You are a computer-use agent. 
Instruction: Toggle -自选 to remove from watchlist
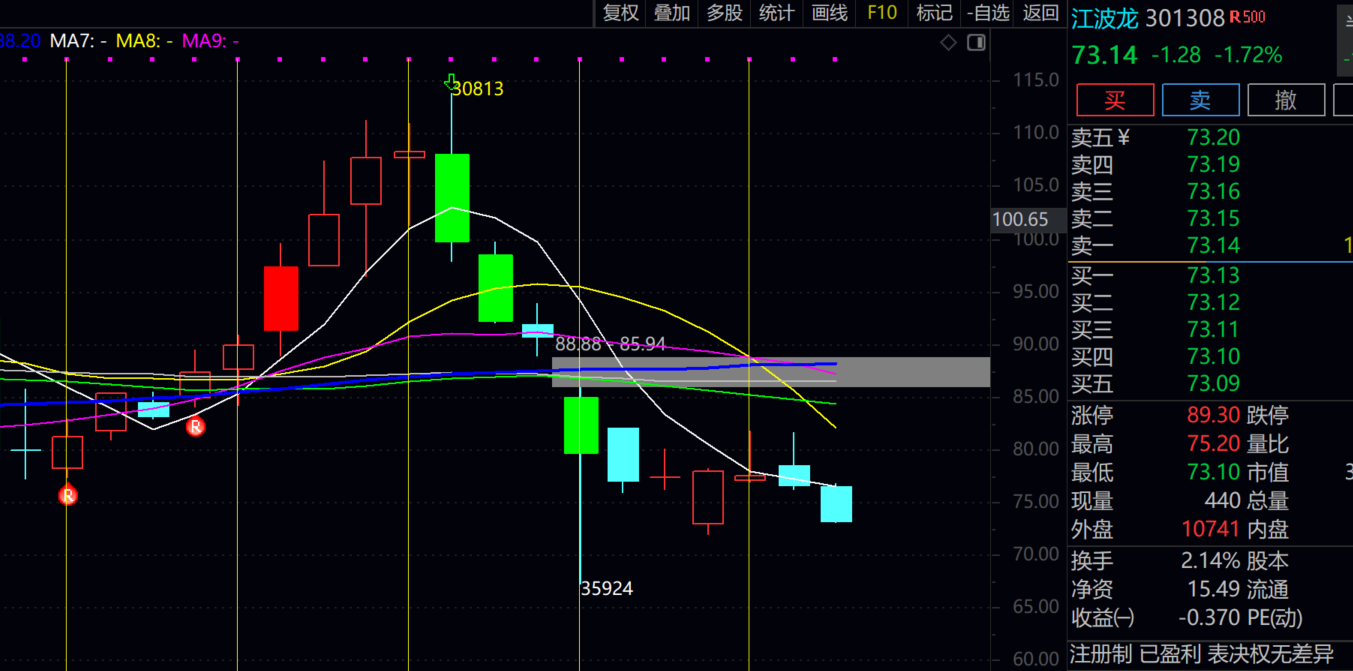[x=988, y=13]
